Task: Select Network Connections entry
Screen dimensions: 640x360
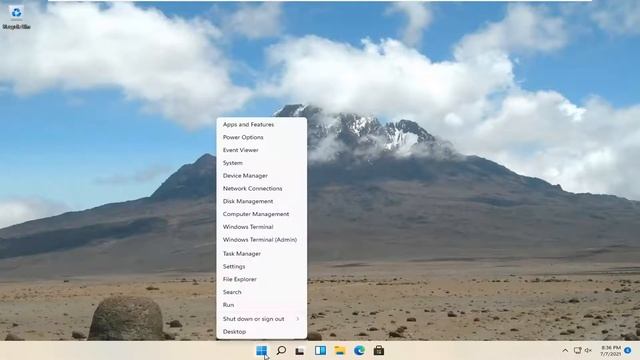Action: (x=262, y=189)
